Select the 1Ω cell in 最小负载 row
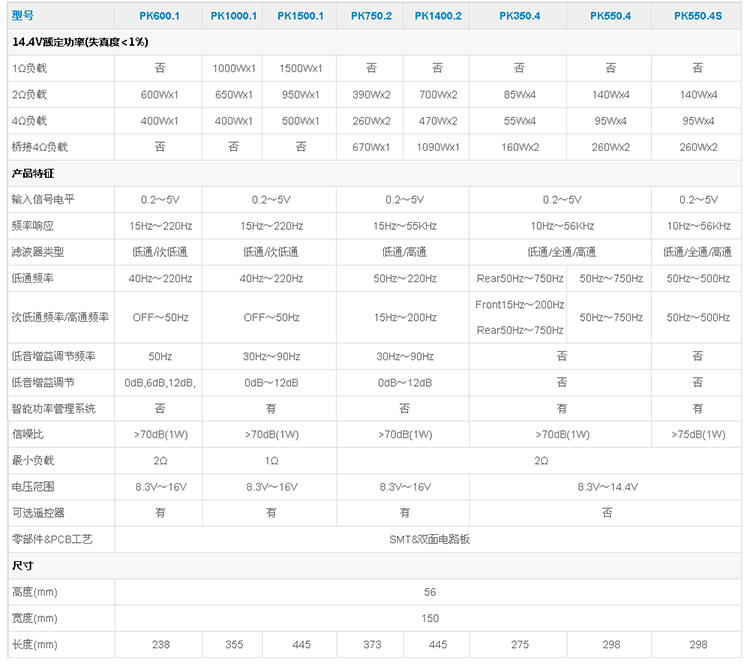This screenshot has width=750, height=667. tap(271, 461)
